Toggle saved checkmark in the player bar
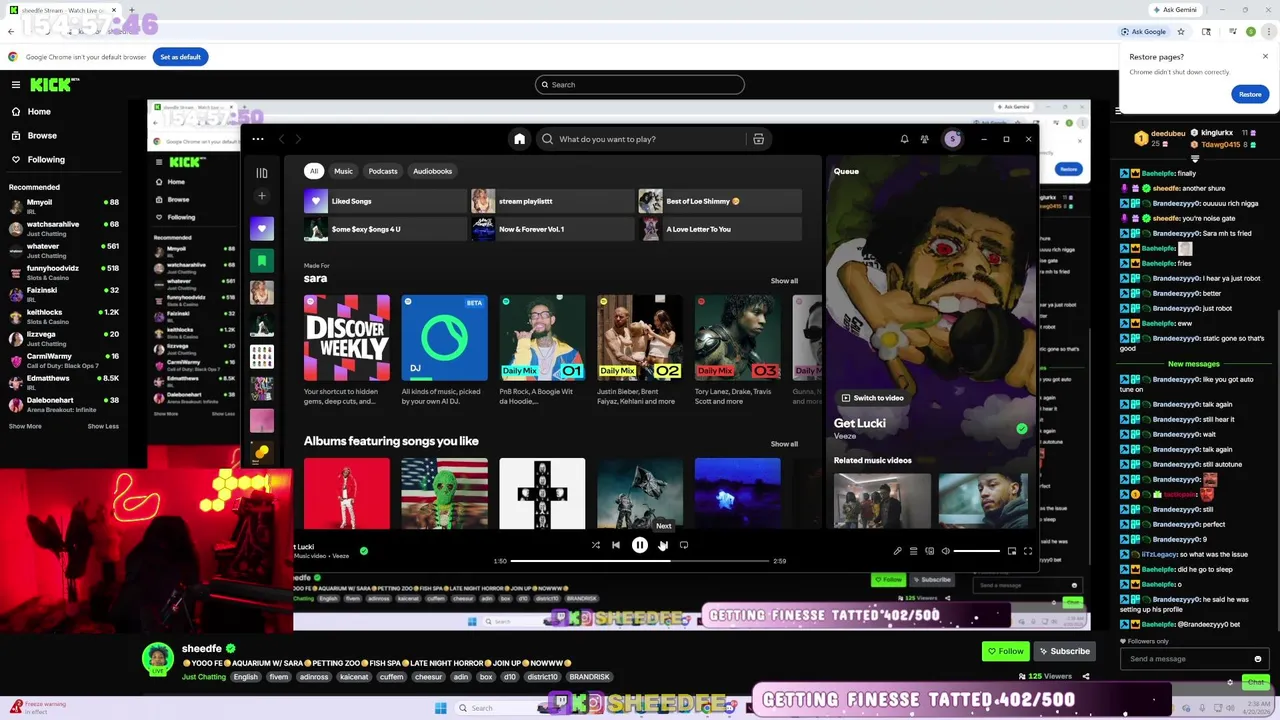The height and width of the screenshot is (720, 1280). [x=364, y=551]
